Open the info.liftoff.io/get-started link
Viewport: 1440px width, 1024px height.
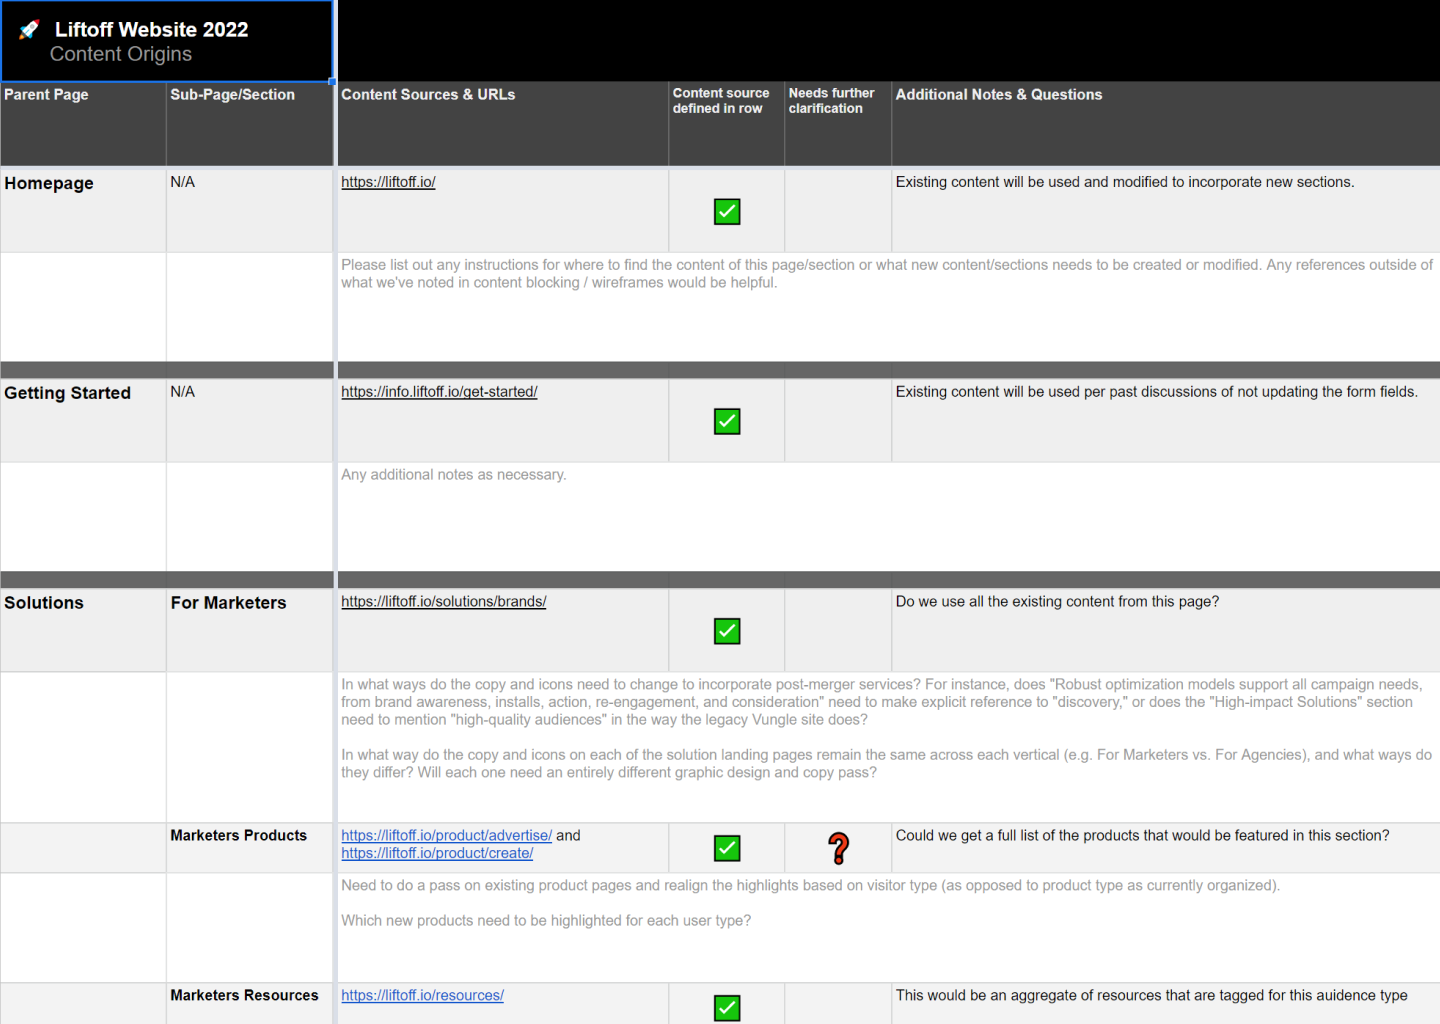click(439, 392)
